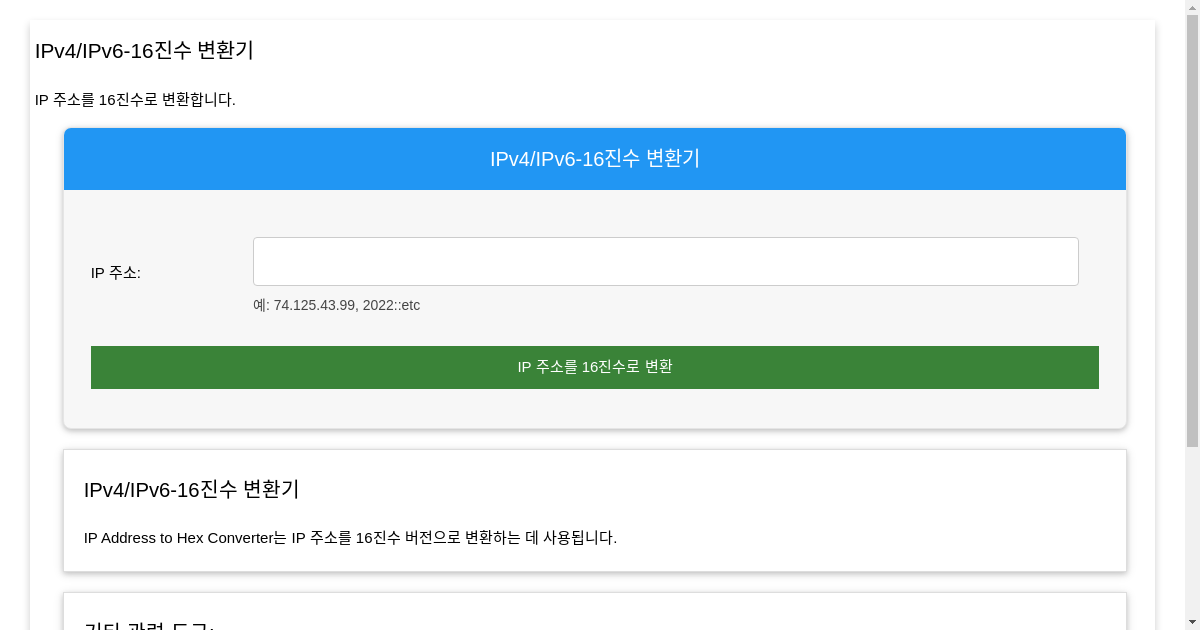Select the page heading 'IPv4/IPv6-16진수 변환기'
Screen dimensions: 1200x630
[144, 50]
